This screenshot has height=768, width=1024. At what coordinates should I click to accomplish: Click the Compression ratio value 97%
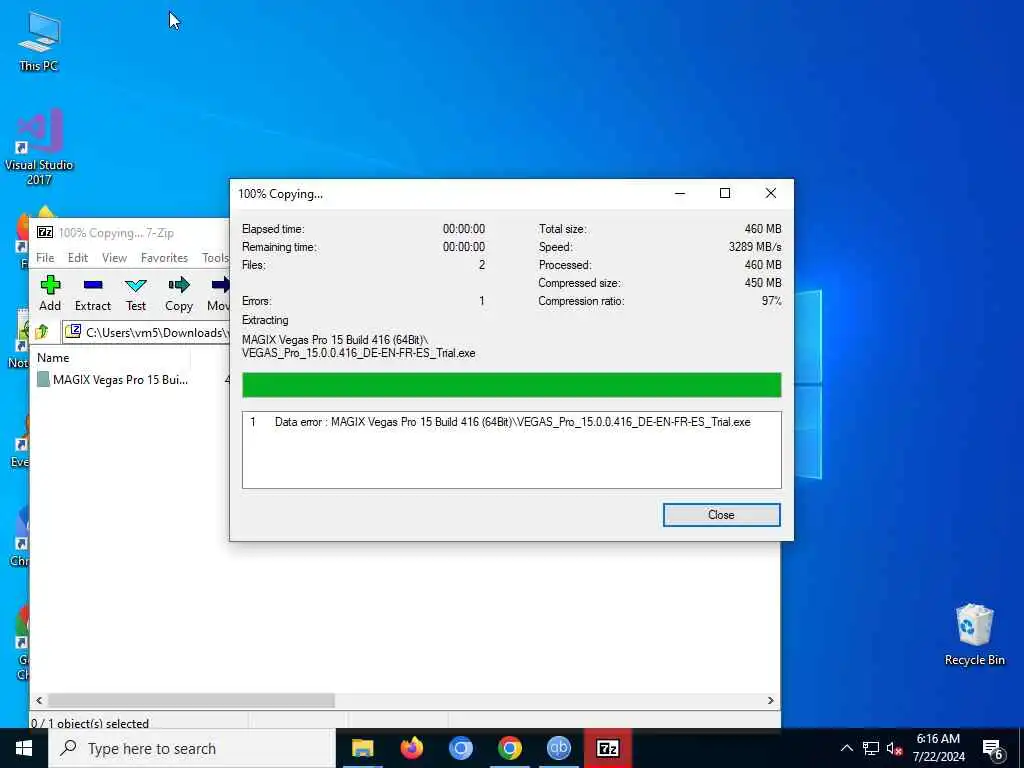[x=771, y=301]
